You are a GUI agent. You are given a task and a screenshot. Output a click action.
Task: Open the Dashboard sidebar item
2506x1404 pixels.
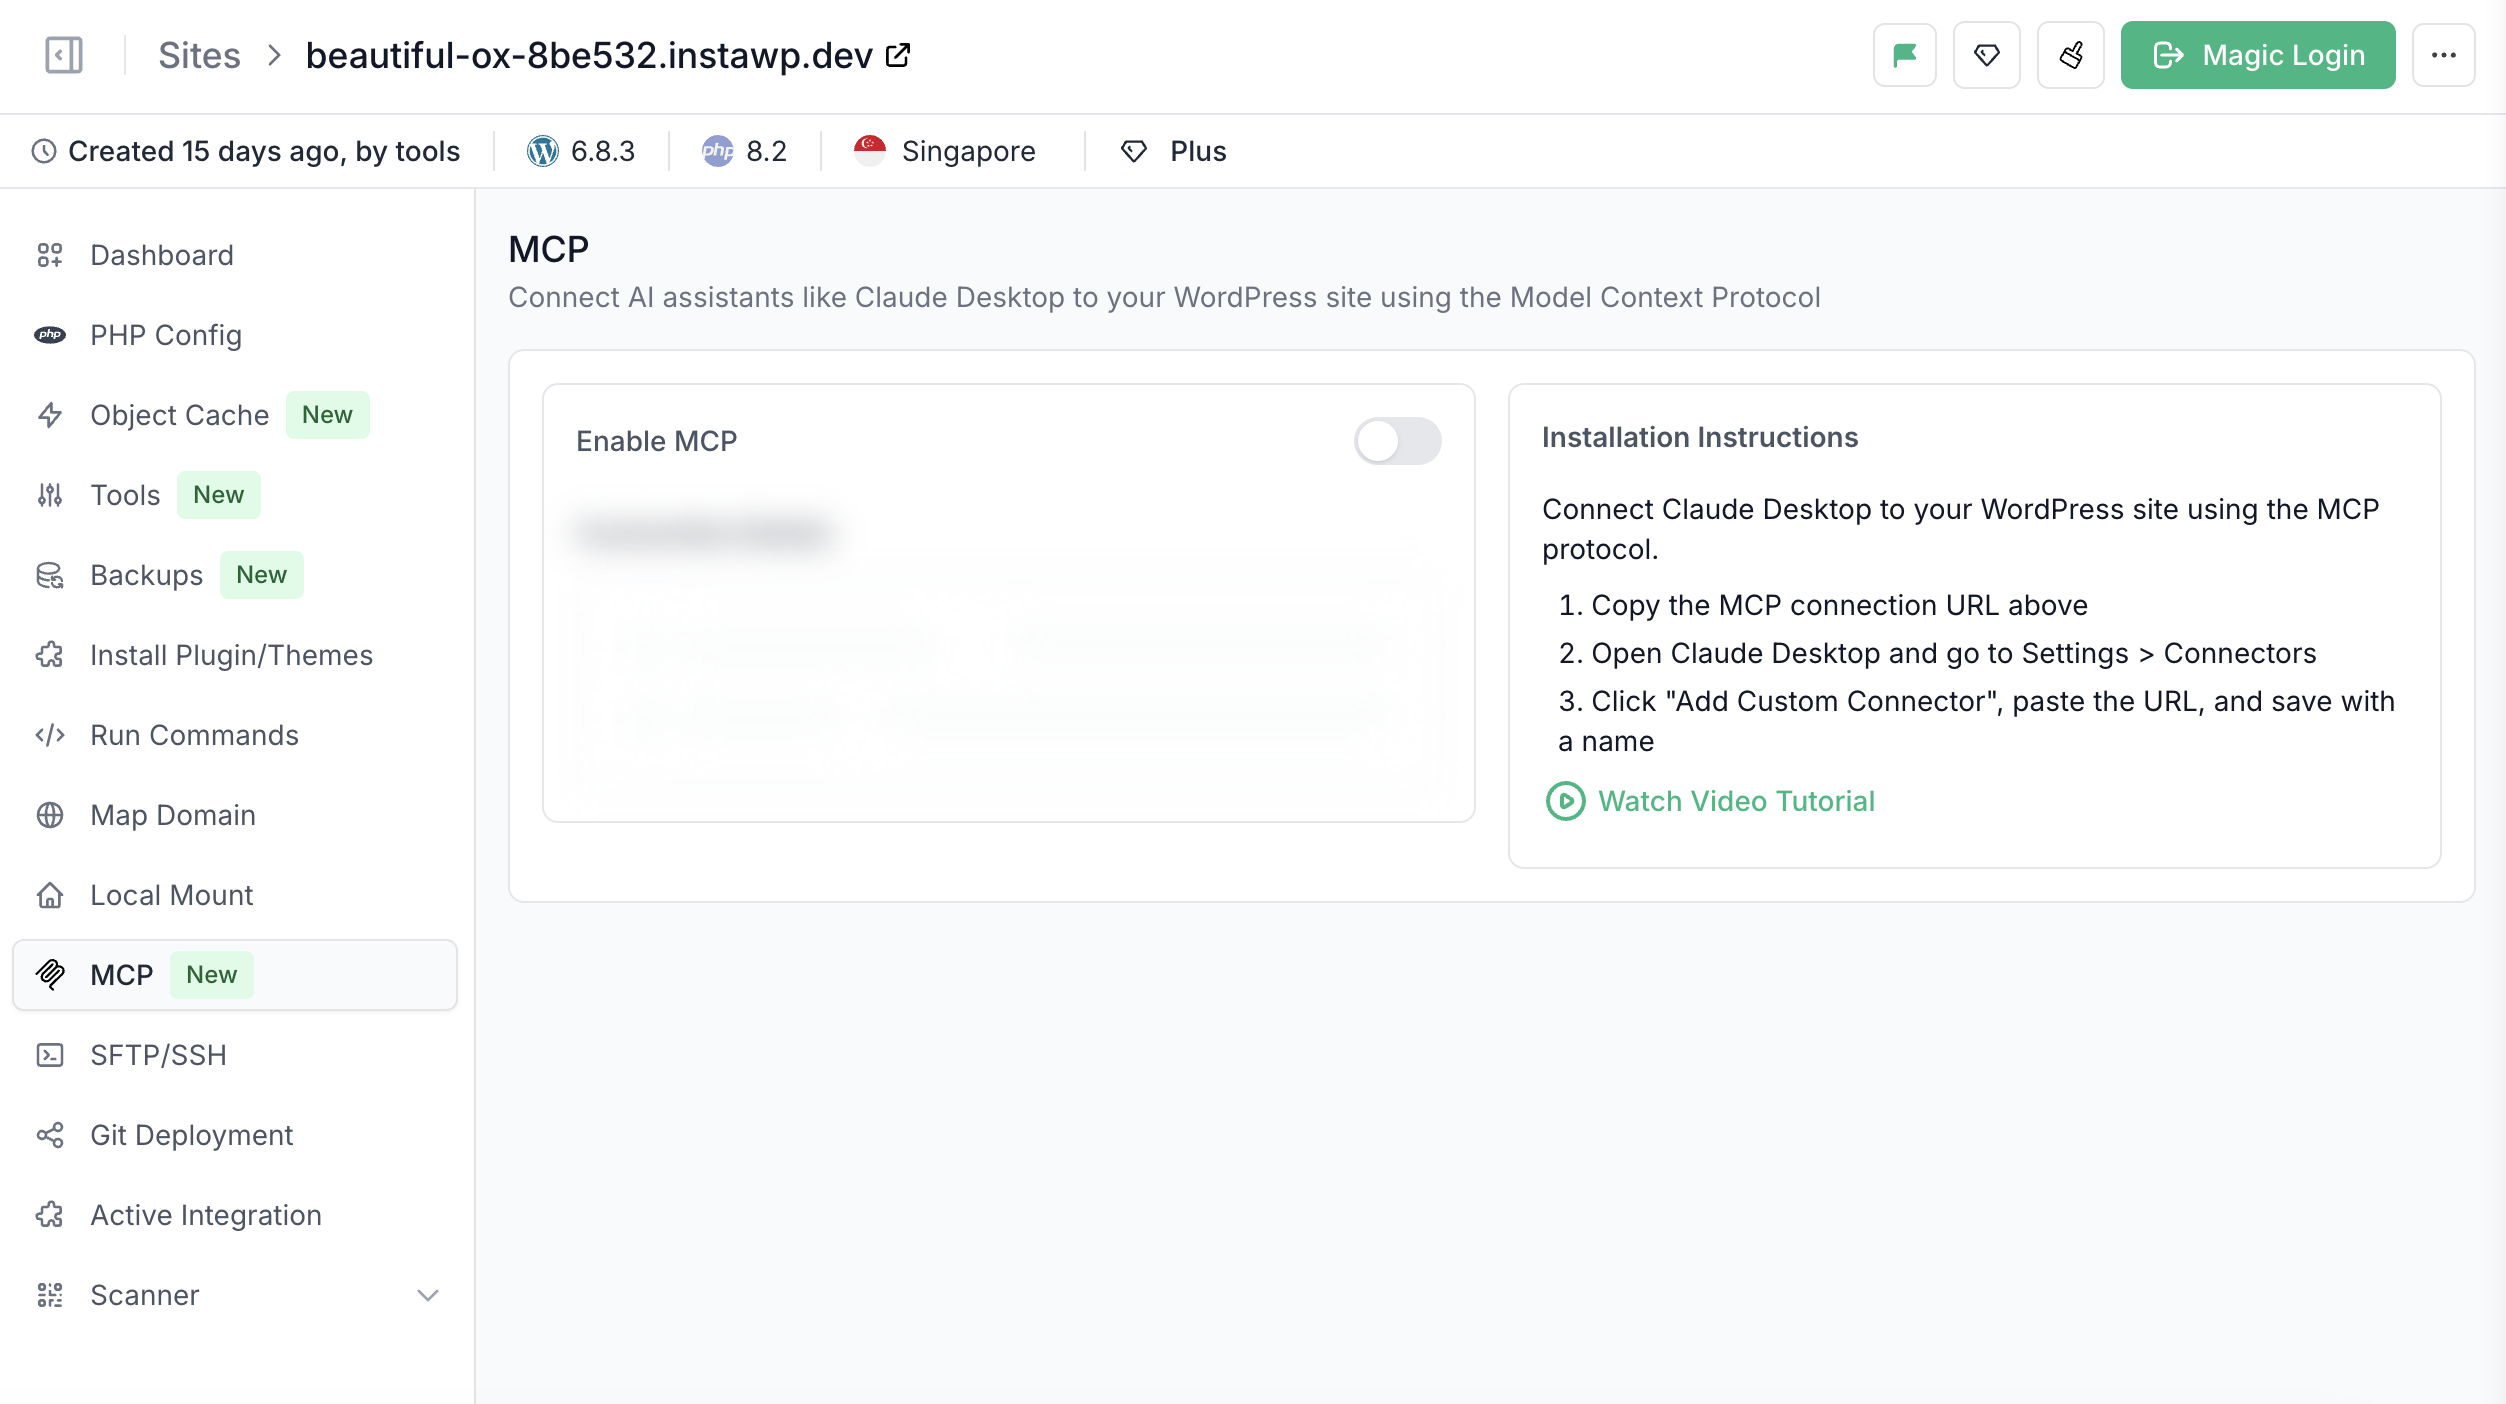[x=161, y=255]
